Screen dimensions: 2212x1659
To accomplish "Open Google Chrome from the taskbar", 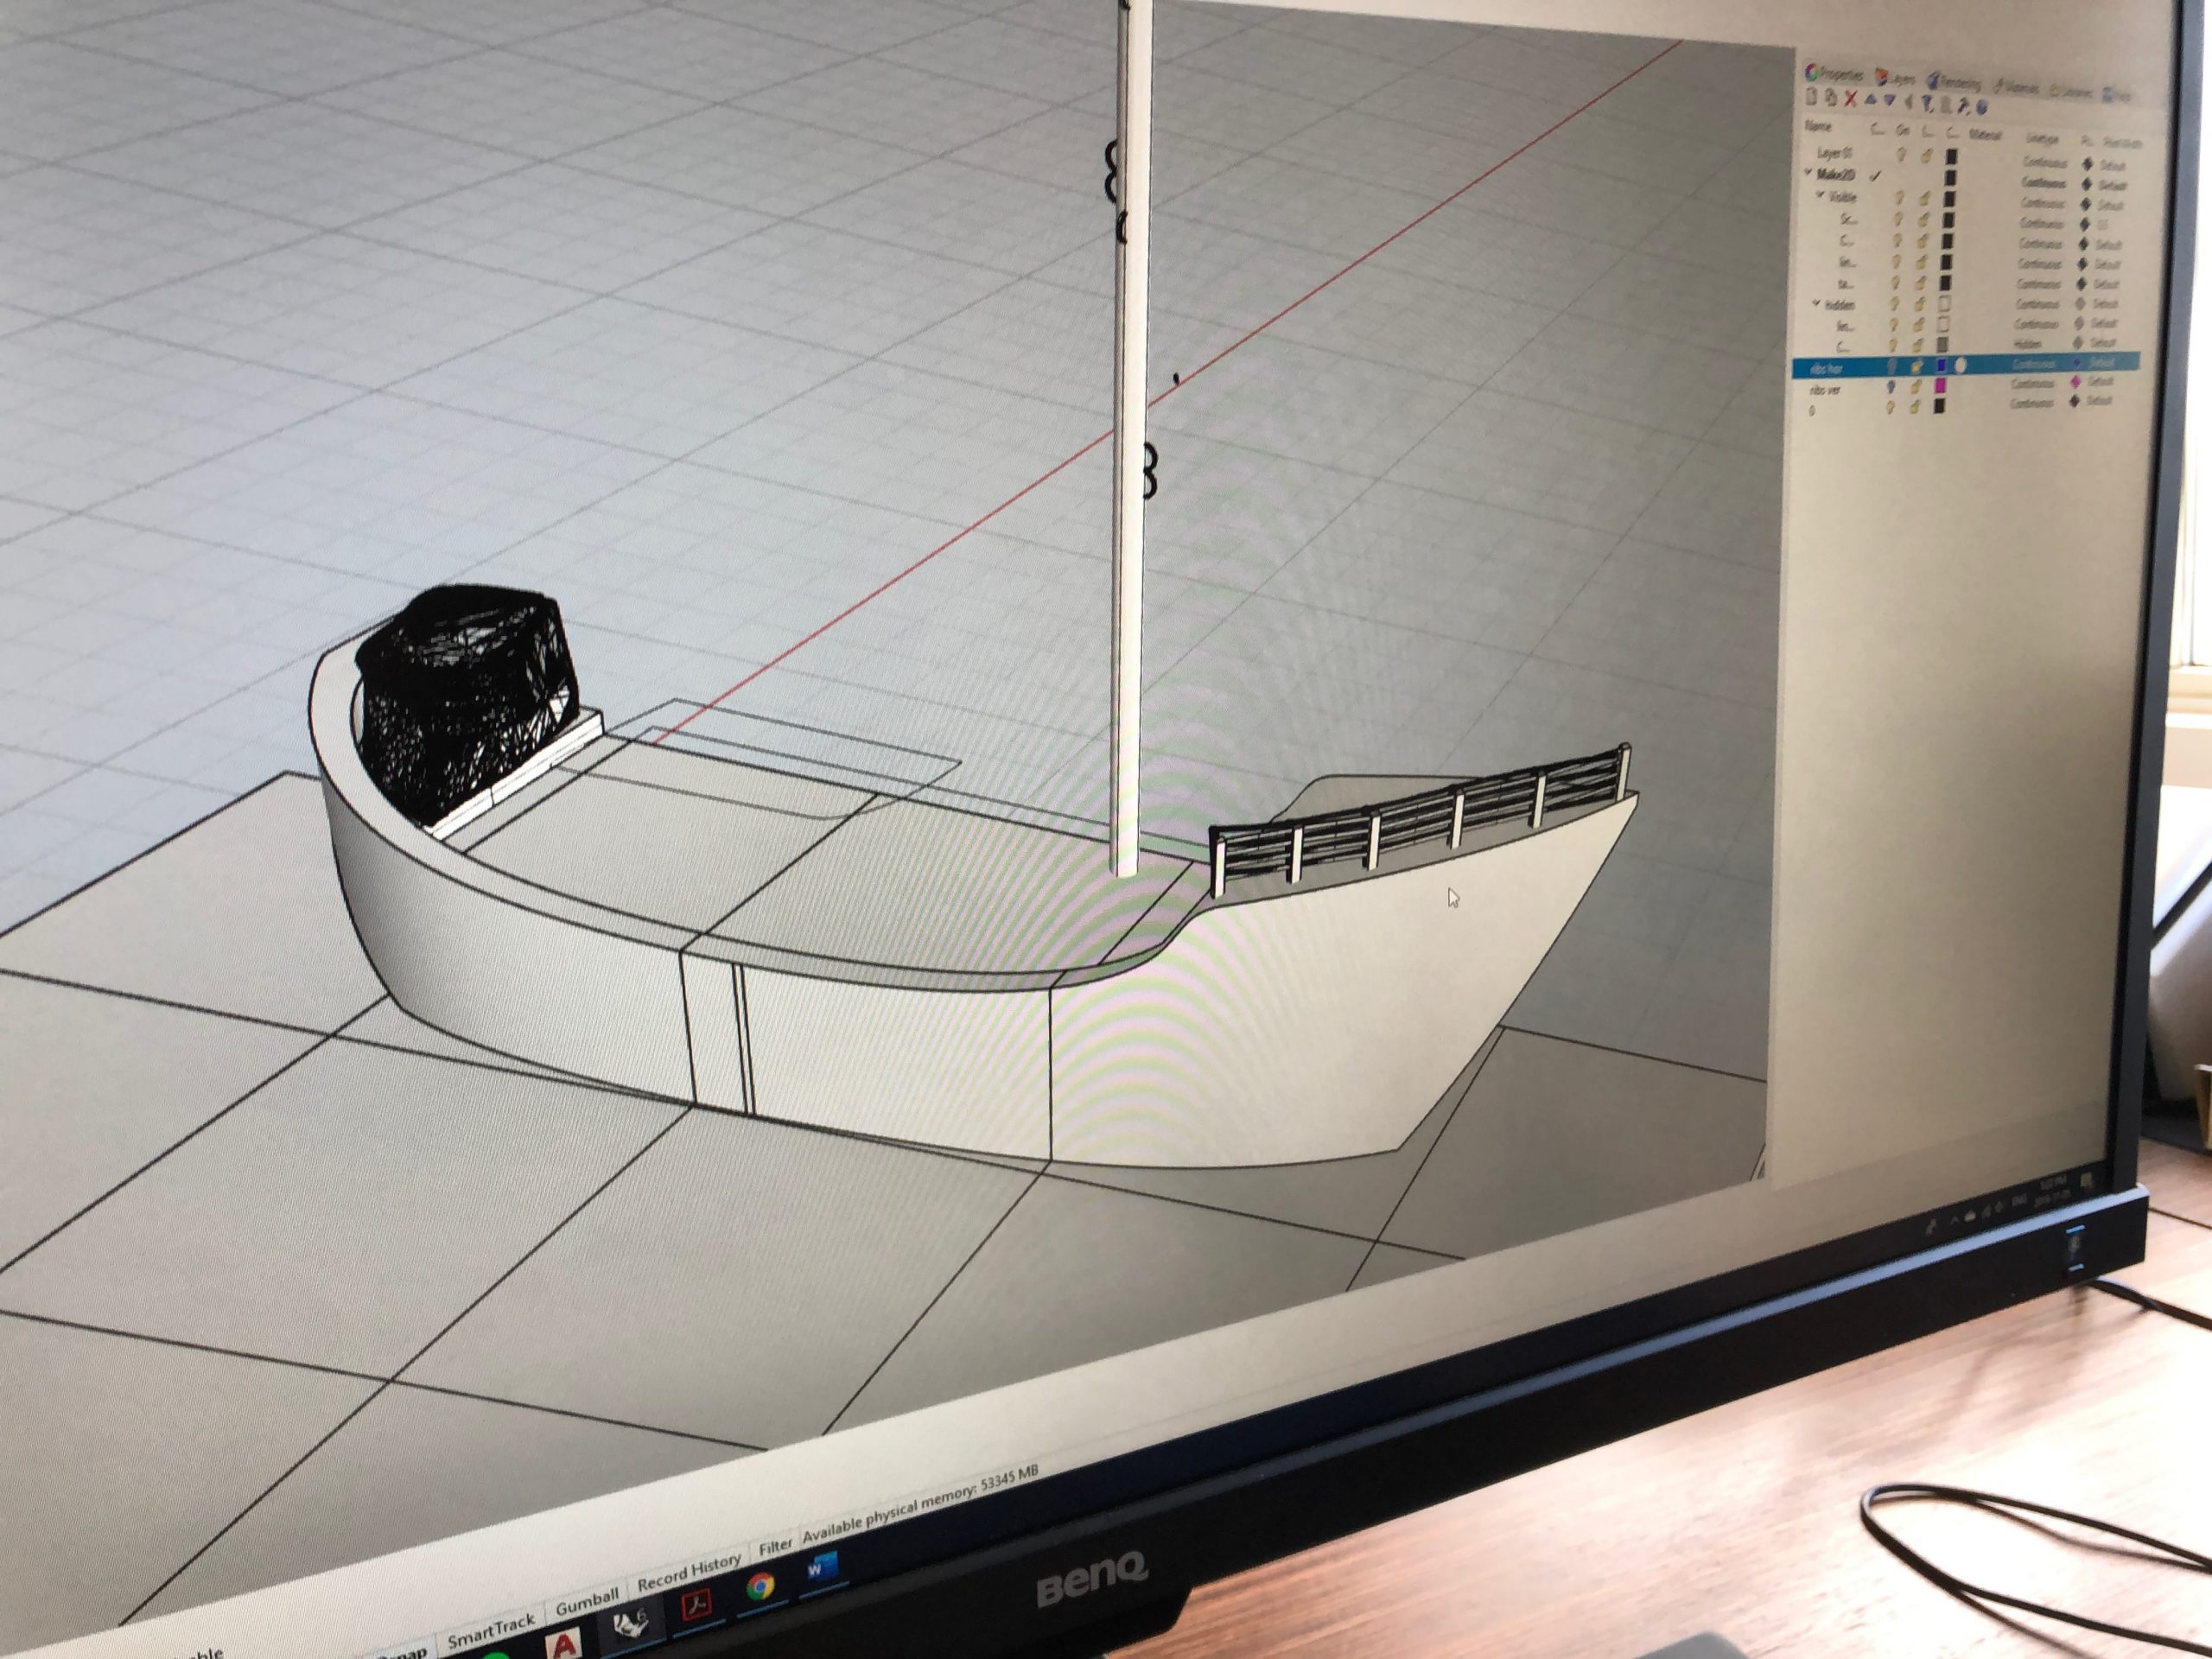I will 760,1587.
